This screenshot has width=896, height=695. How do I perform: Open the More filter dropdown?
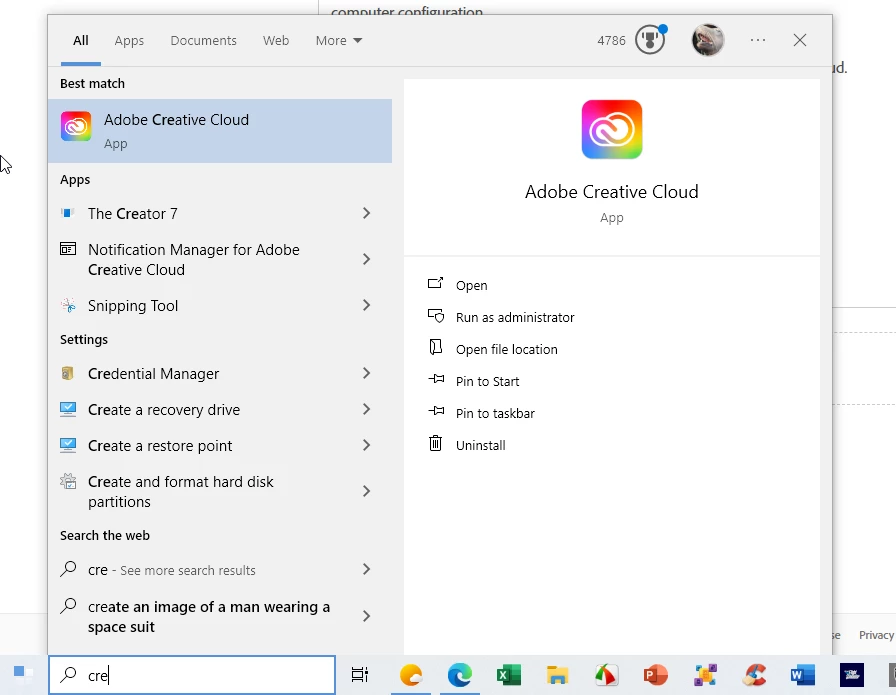coord(339,41)
